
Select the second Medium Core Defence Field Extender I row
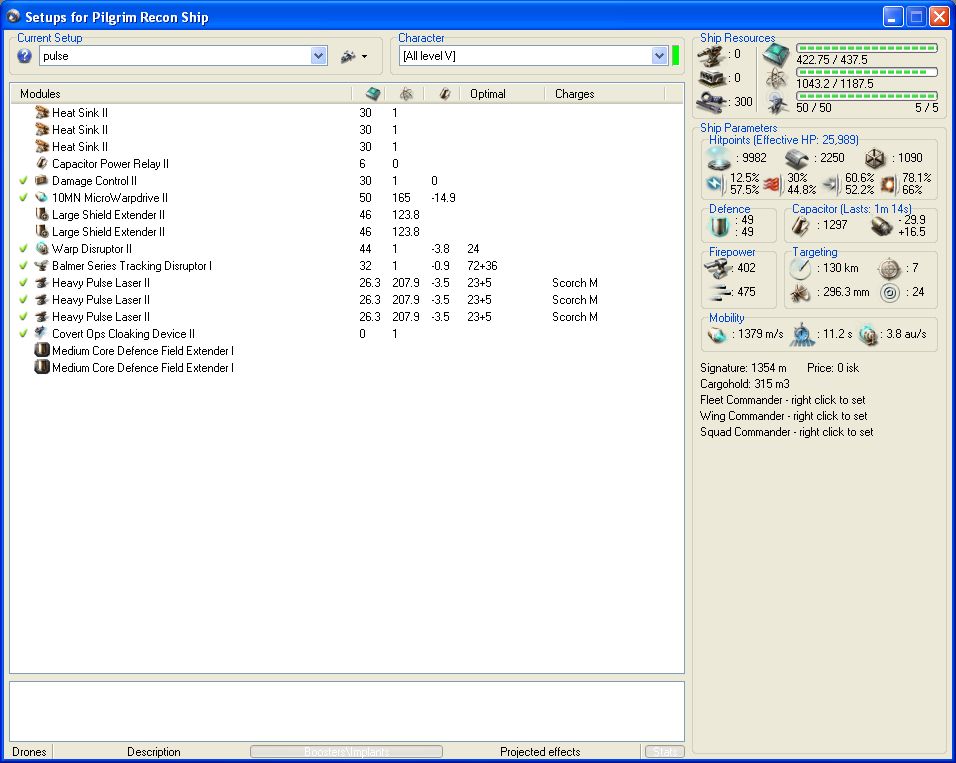point(347,368)
